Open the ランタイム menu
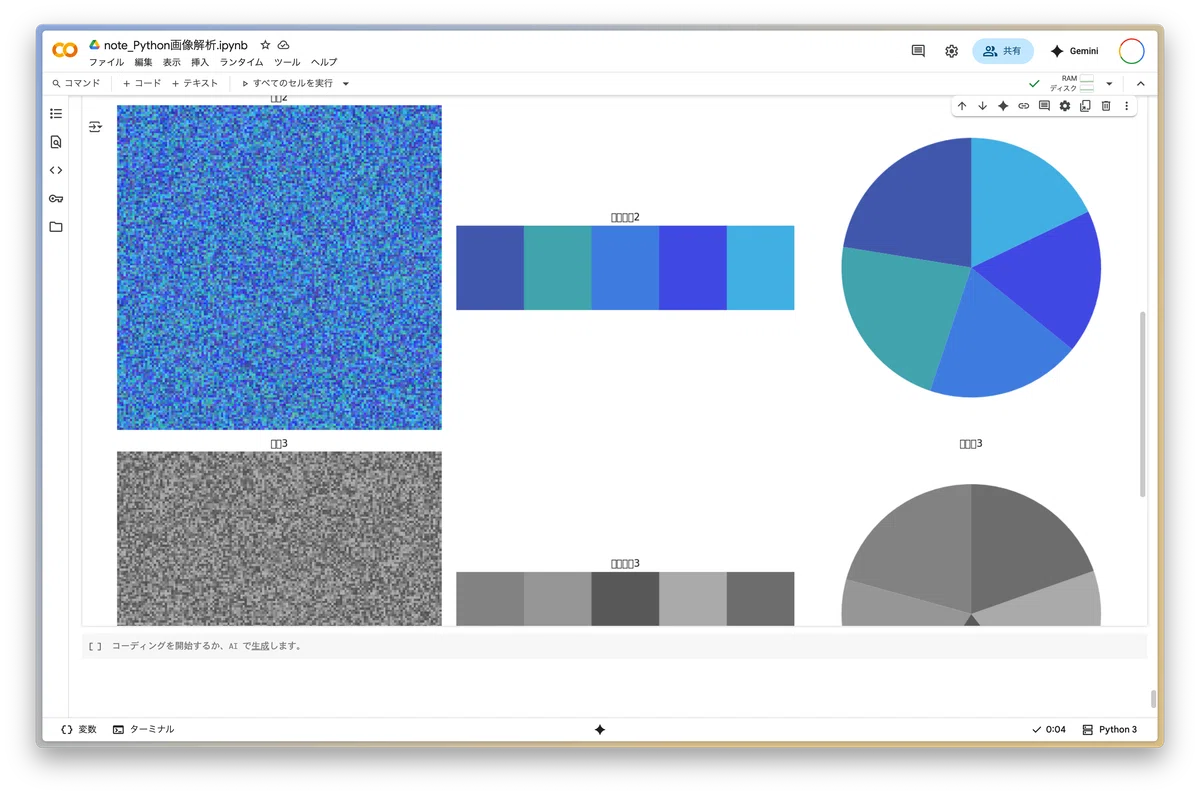 [242, 62]
